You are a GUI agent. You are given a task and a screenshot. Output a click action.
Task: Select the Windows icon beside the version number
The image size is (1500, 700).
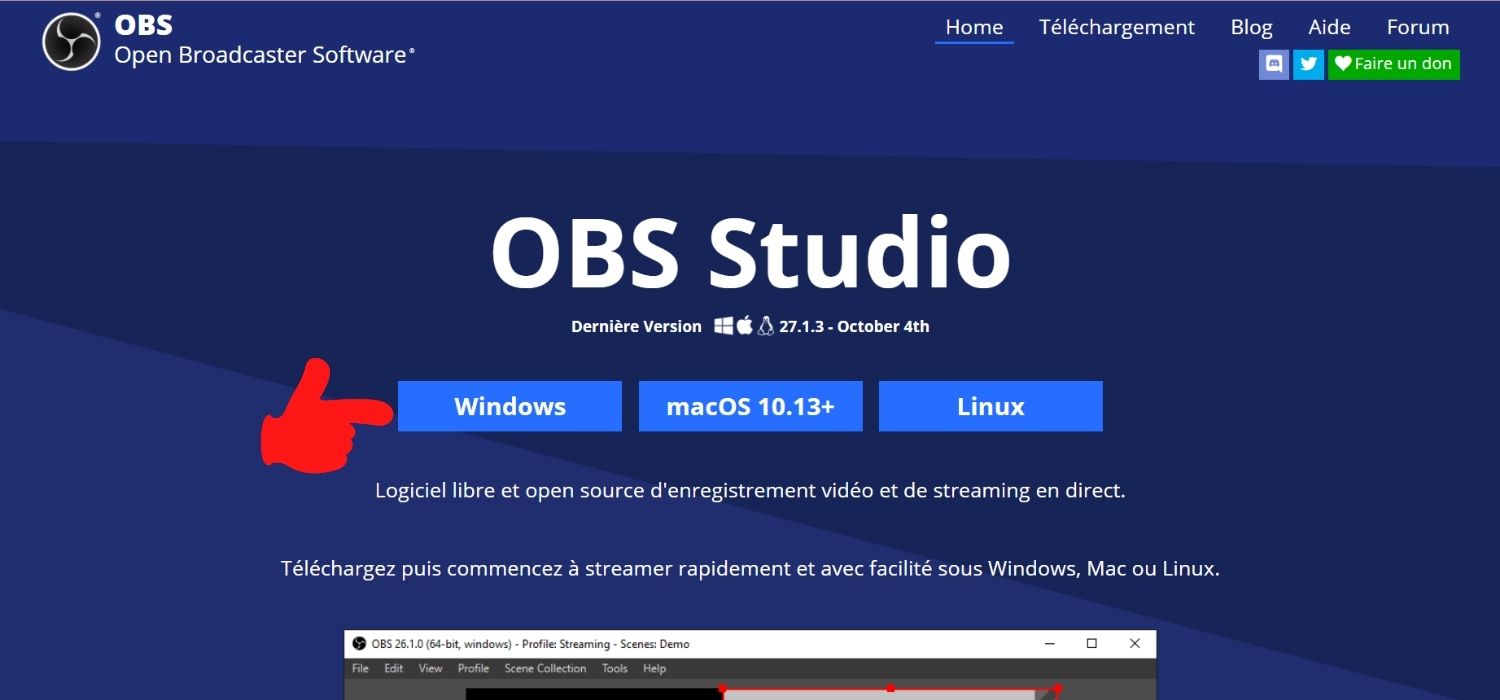pyautogui.click(x=722, y=325)
